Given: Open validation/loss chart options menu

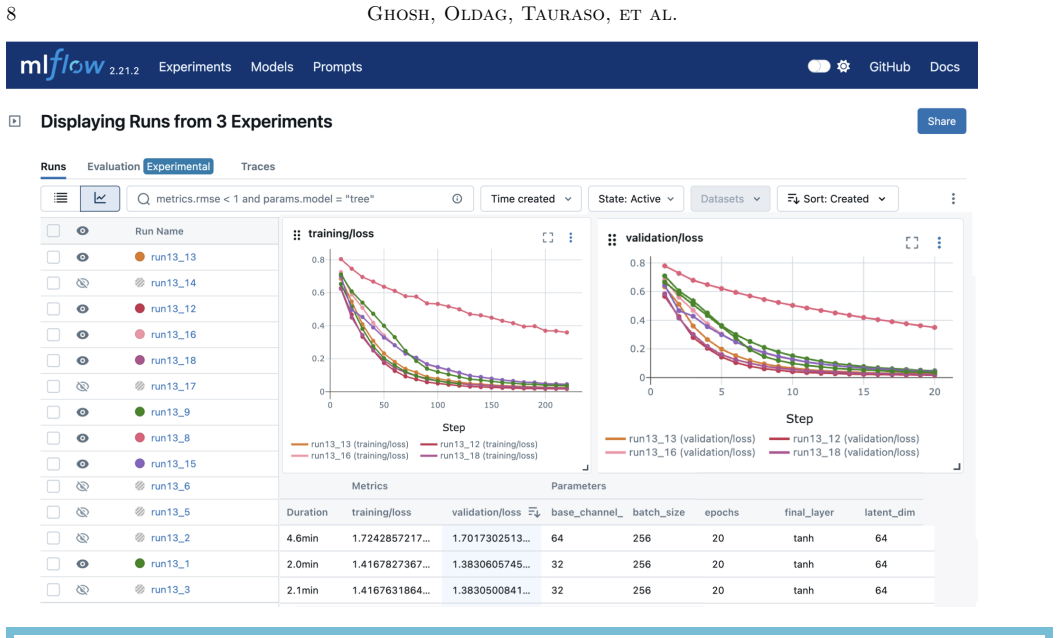Looking at the screenshot, I should (x=939, y=243).
